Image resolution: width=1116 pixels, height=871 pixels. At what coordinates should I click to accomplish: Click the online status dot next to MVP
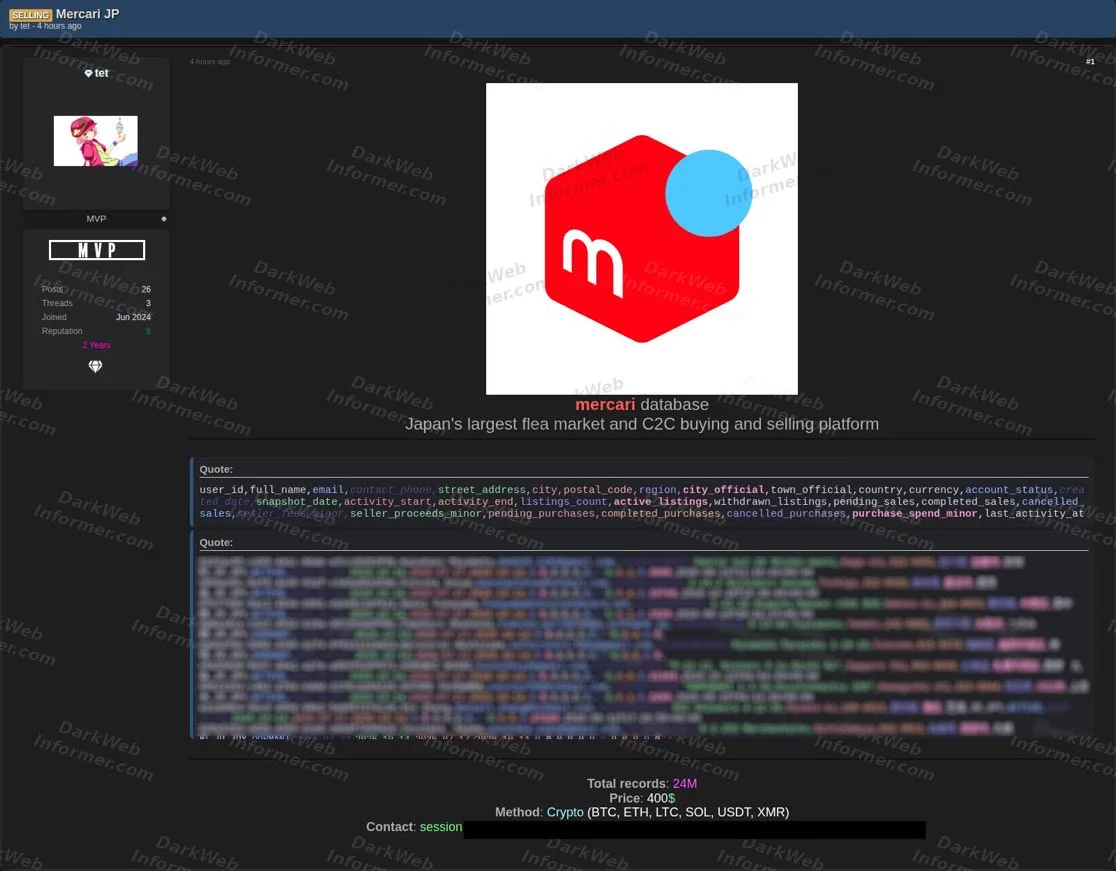[x=164, y=219]
